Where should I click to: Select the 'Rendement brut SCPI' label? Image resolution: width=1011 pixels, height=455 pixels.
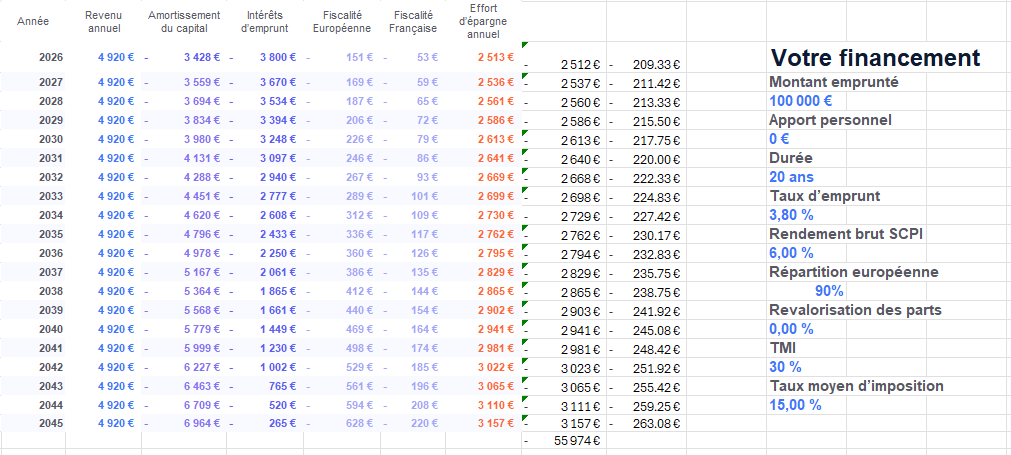(x=845, y=234)
